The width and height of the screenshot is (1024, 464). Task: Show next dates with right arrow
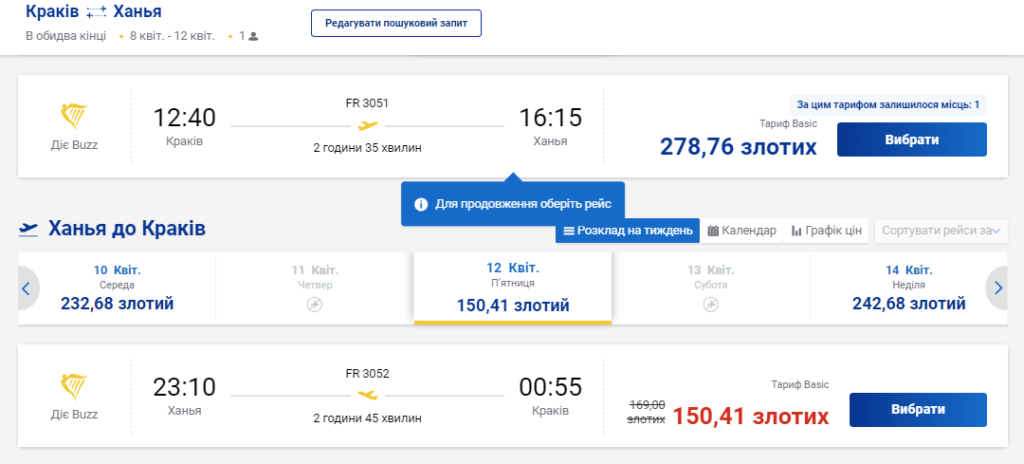tap(997, 288)
